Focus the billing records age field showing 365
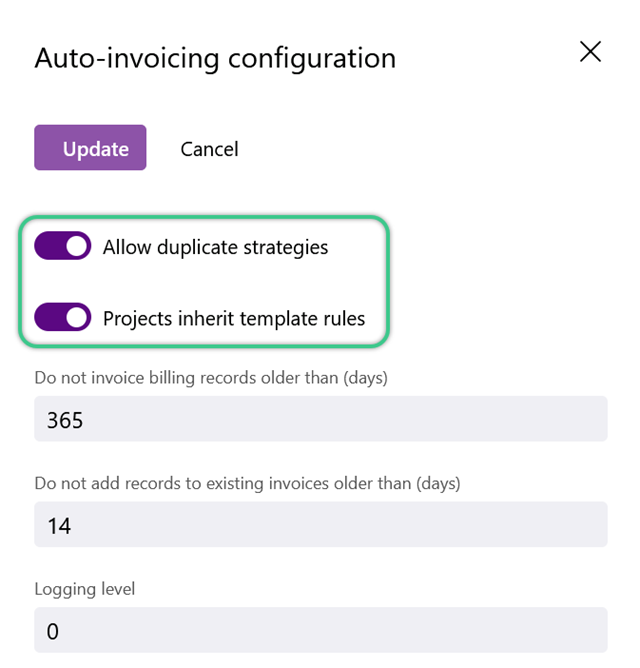 321,419
